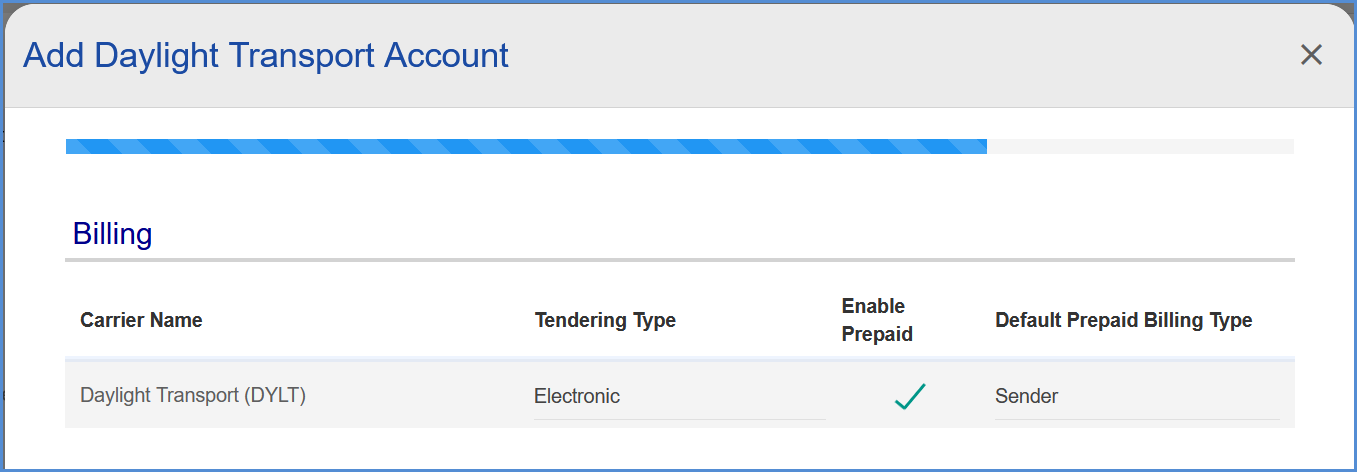The image size is (1357, 472).
Task: Click empty gray title bar beside the title
Action: pyautogui.click(x=900, y=55)
